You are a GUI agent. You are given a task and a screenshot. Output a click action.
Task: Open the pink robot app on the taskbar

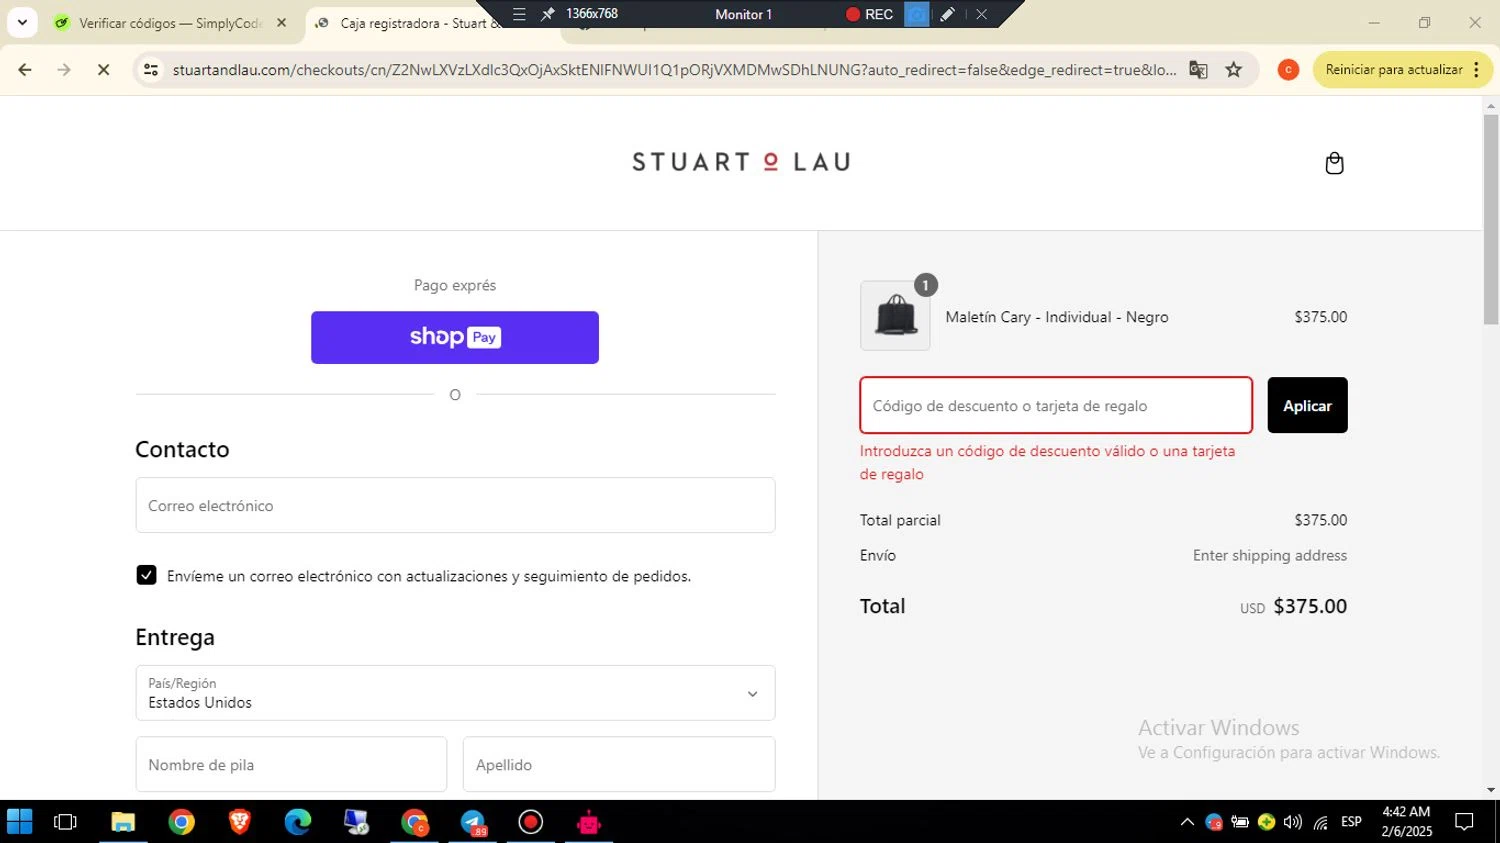tap(588, 822)
